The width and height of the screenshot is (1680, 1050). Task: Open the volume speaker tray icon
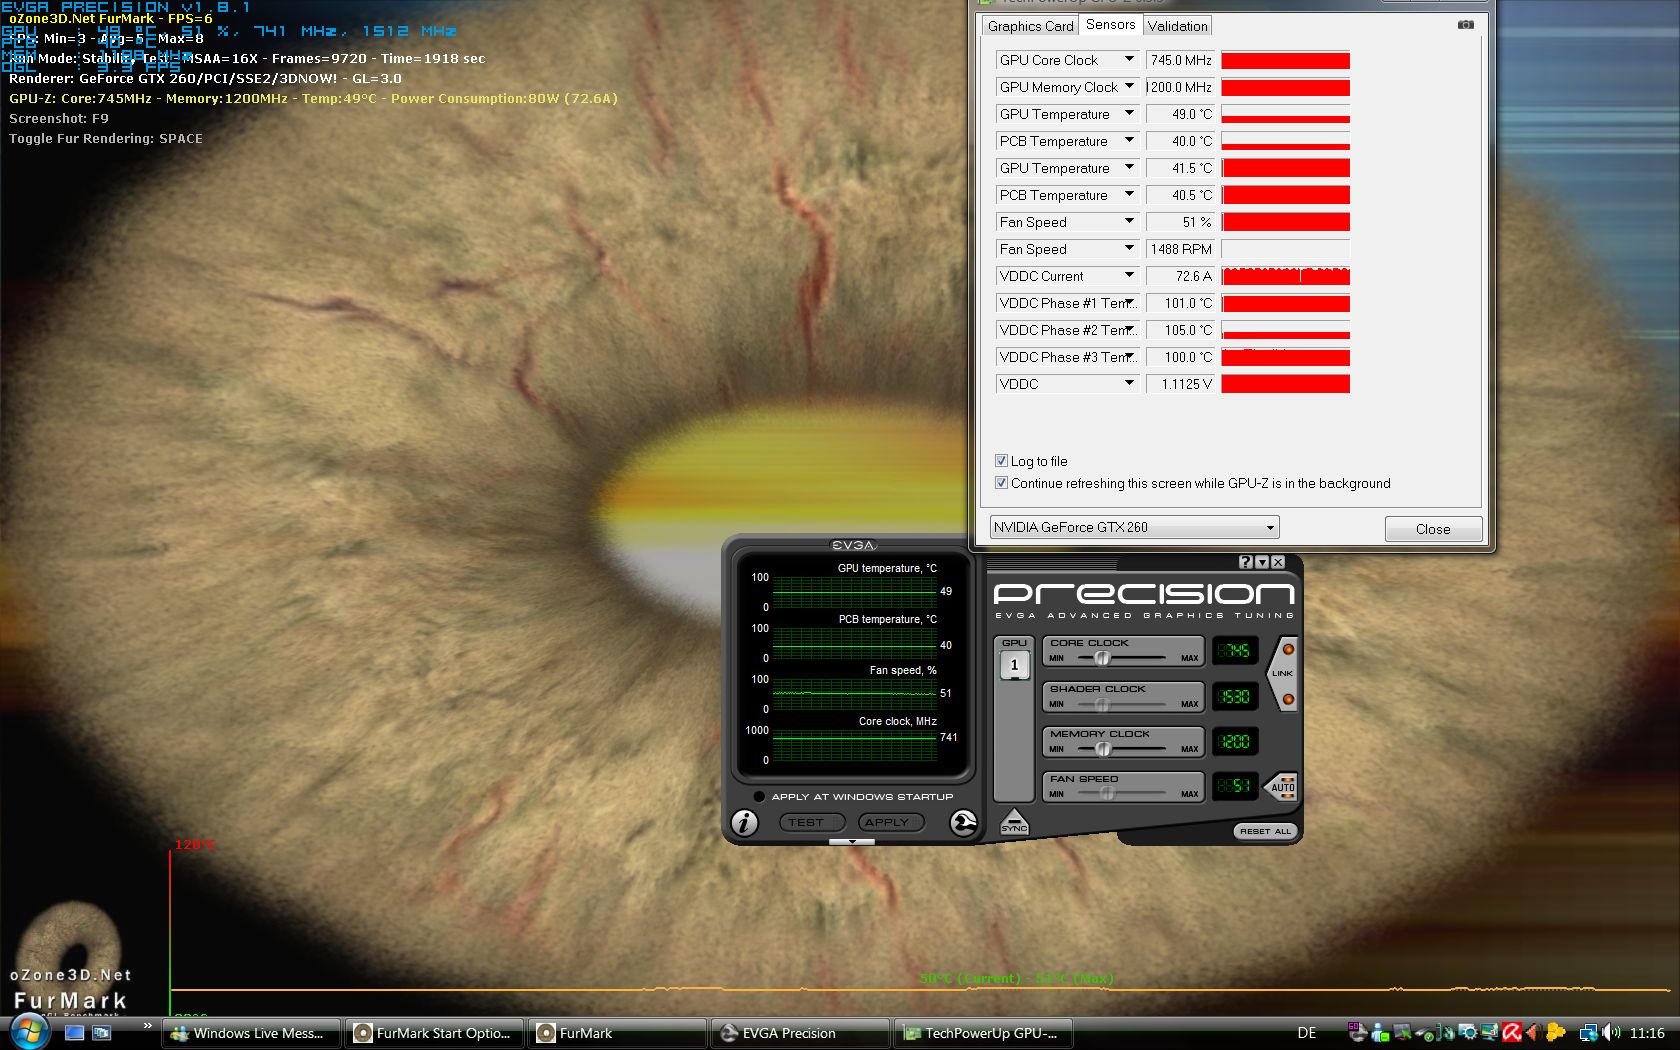(1610, 1033)
